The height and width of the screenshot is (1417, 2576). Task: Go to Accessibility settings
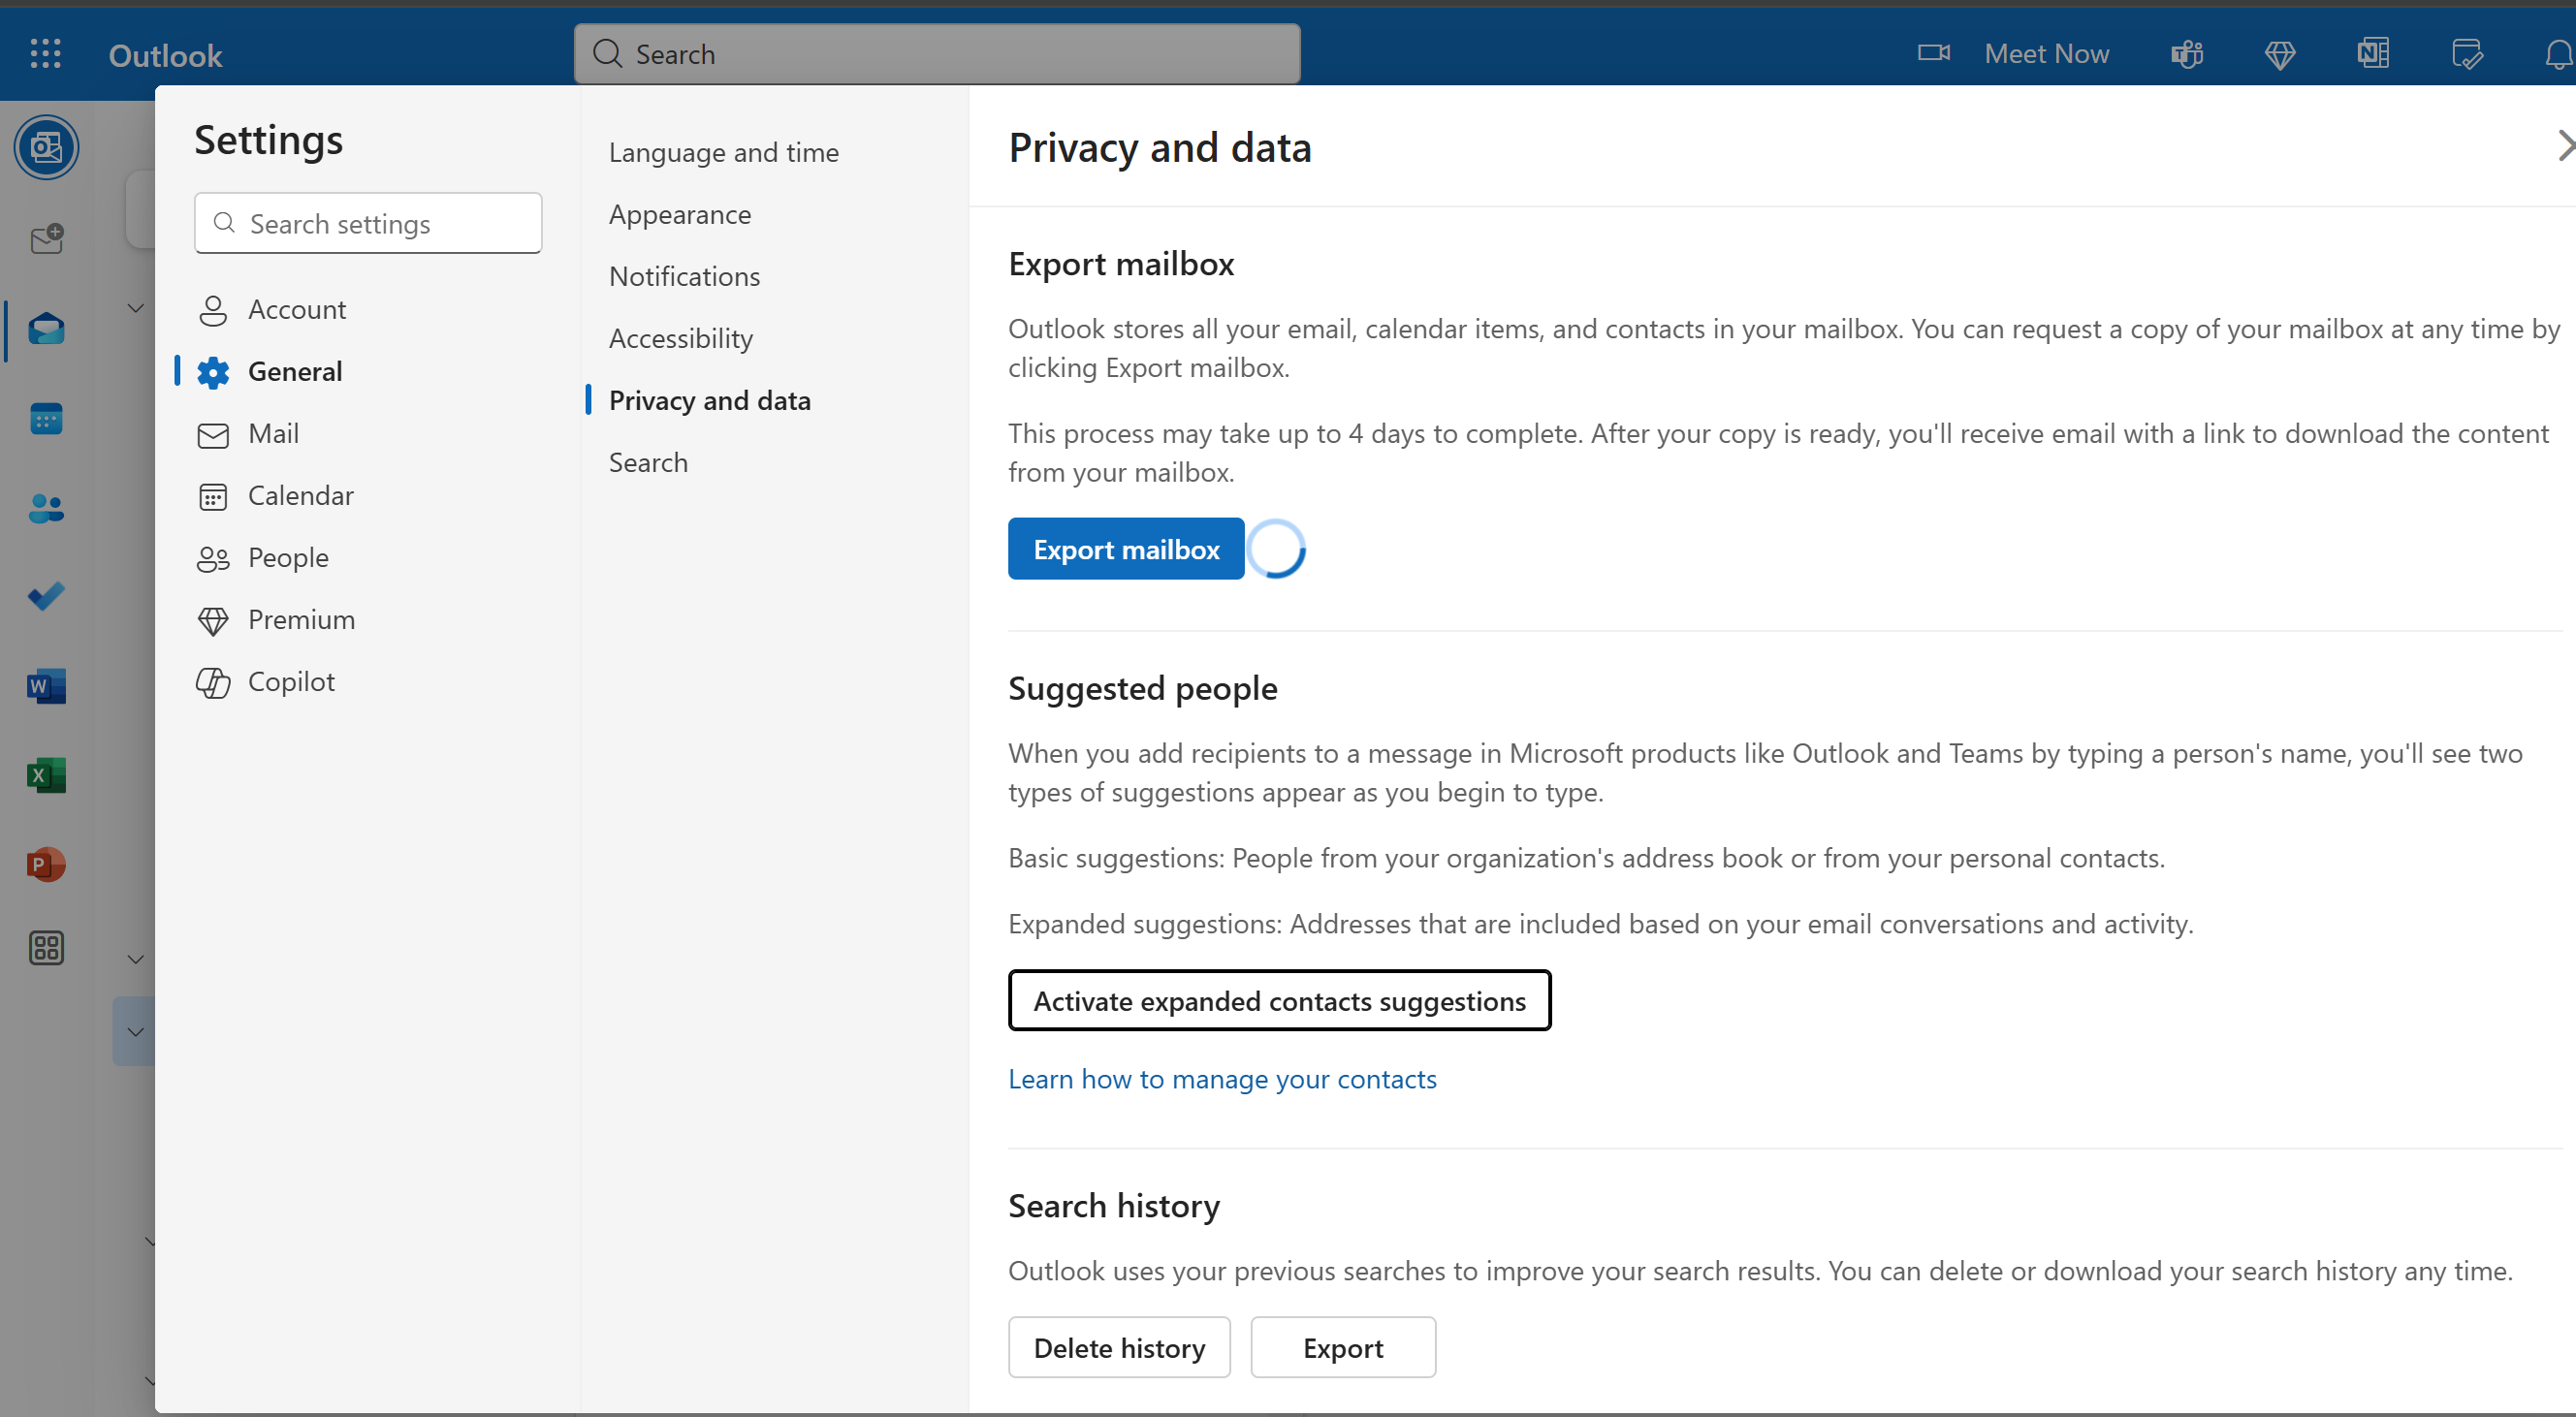681,339
